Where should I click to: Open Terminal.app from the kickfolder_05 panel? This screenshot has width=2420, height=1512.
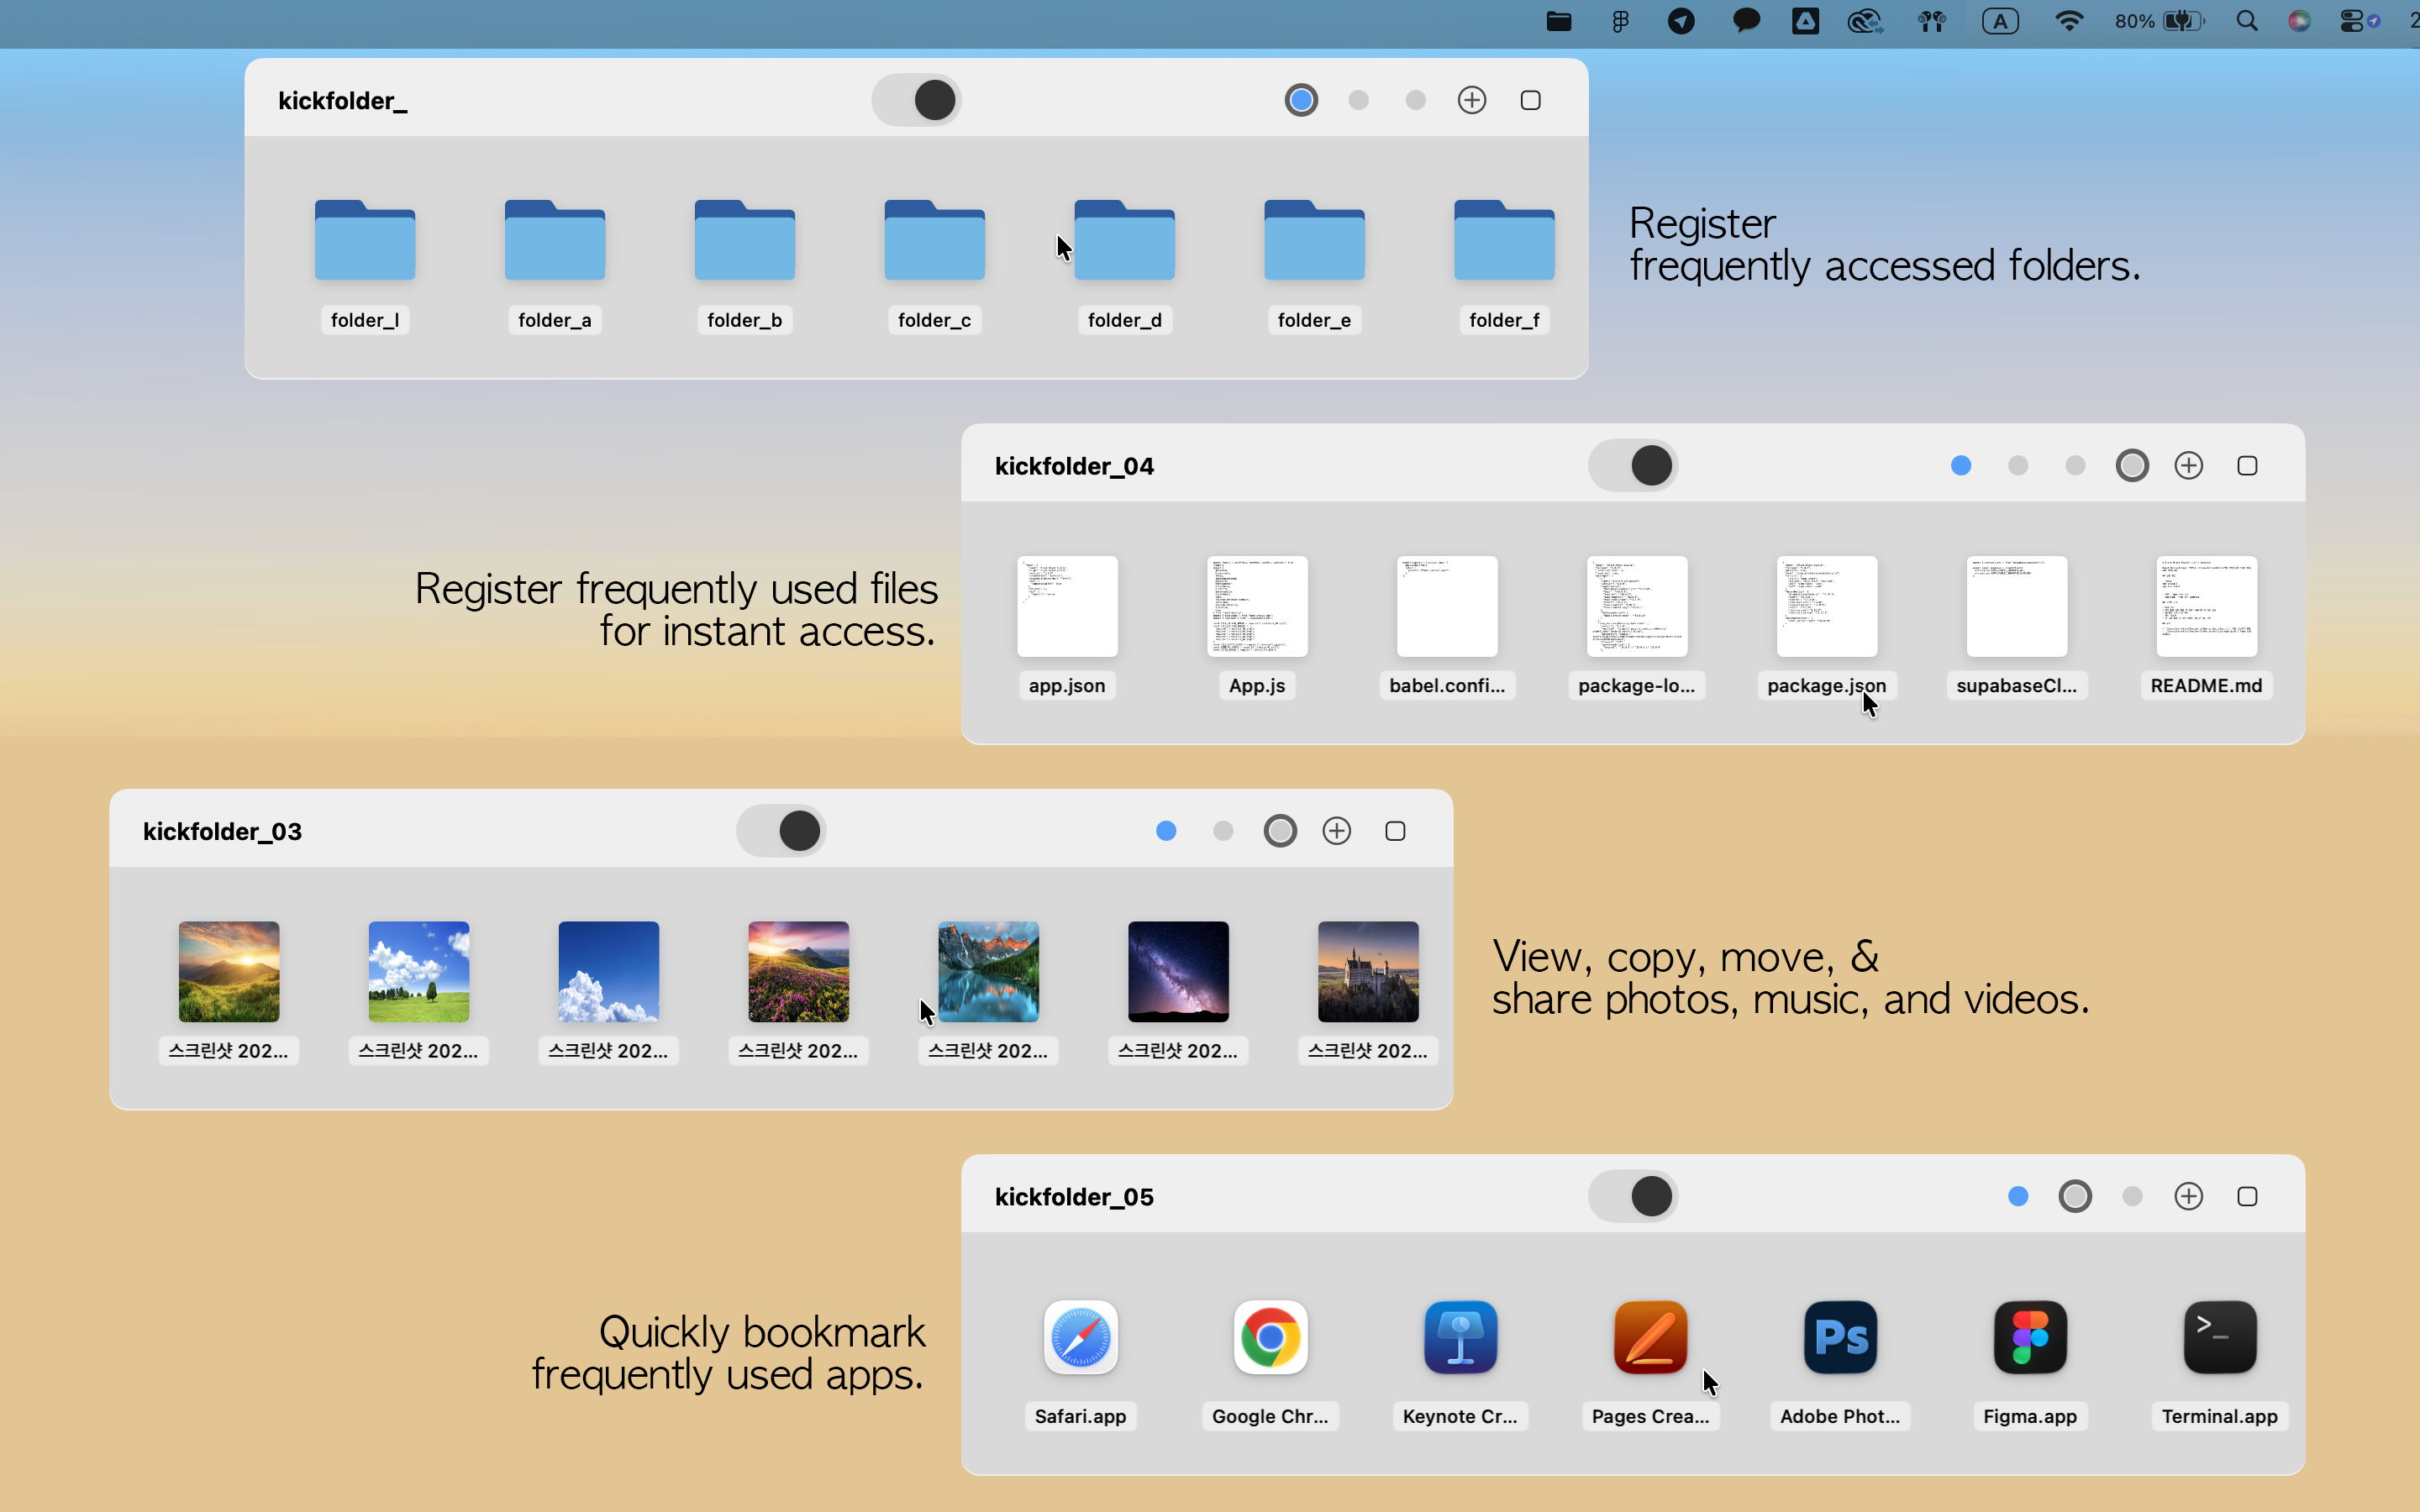point(2218,1337)
